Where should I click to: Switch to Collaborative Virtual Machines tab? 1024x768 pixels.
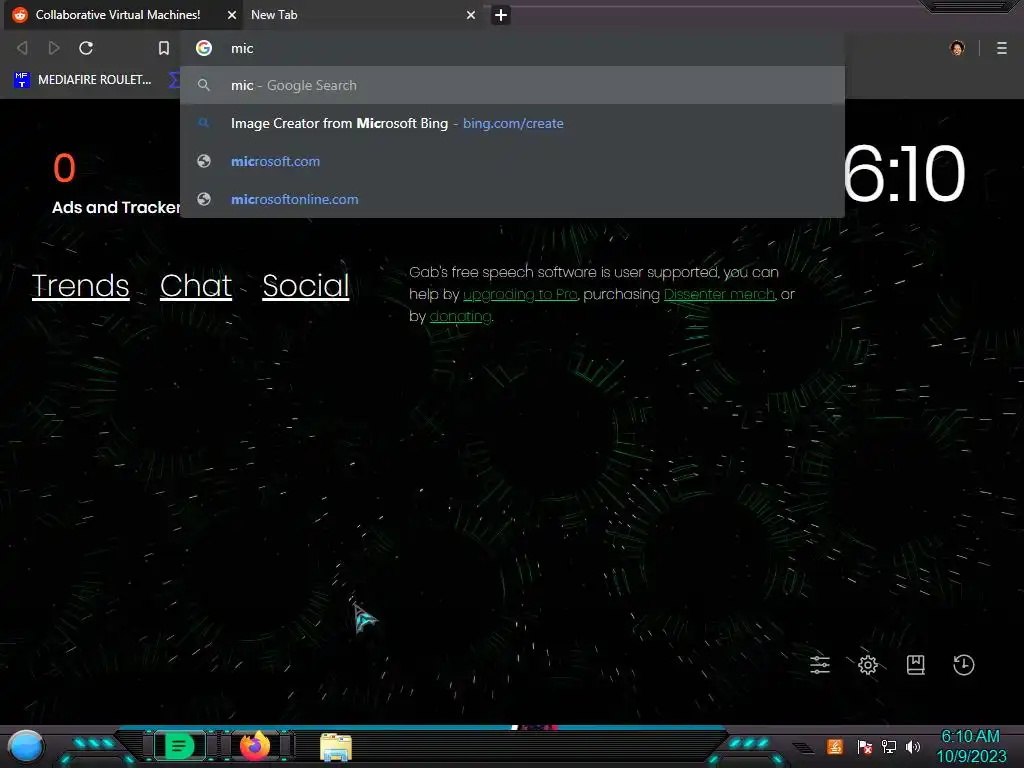tap(124, 15)
